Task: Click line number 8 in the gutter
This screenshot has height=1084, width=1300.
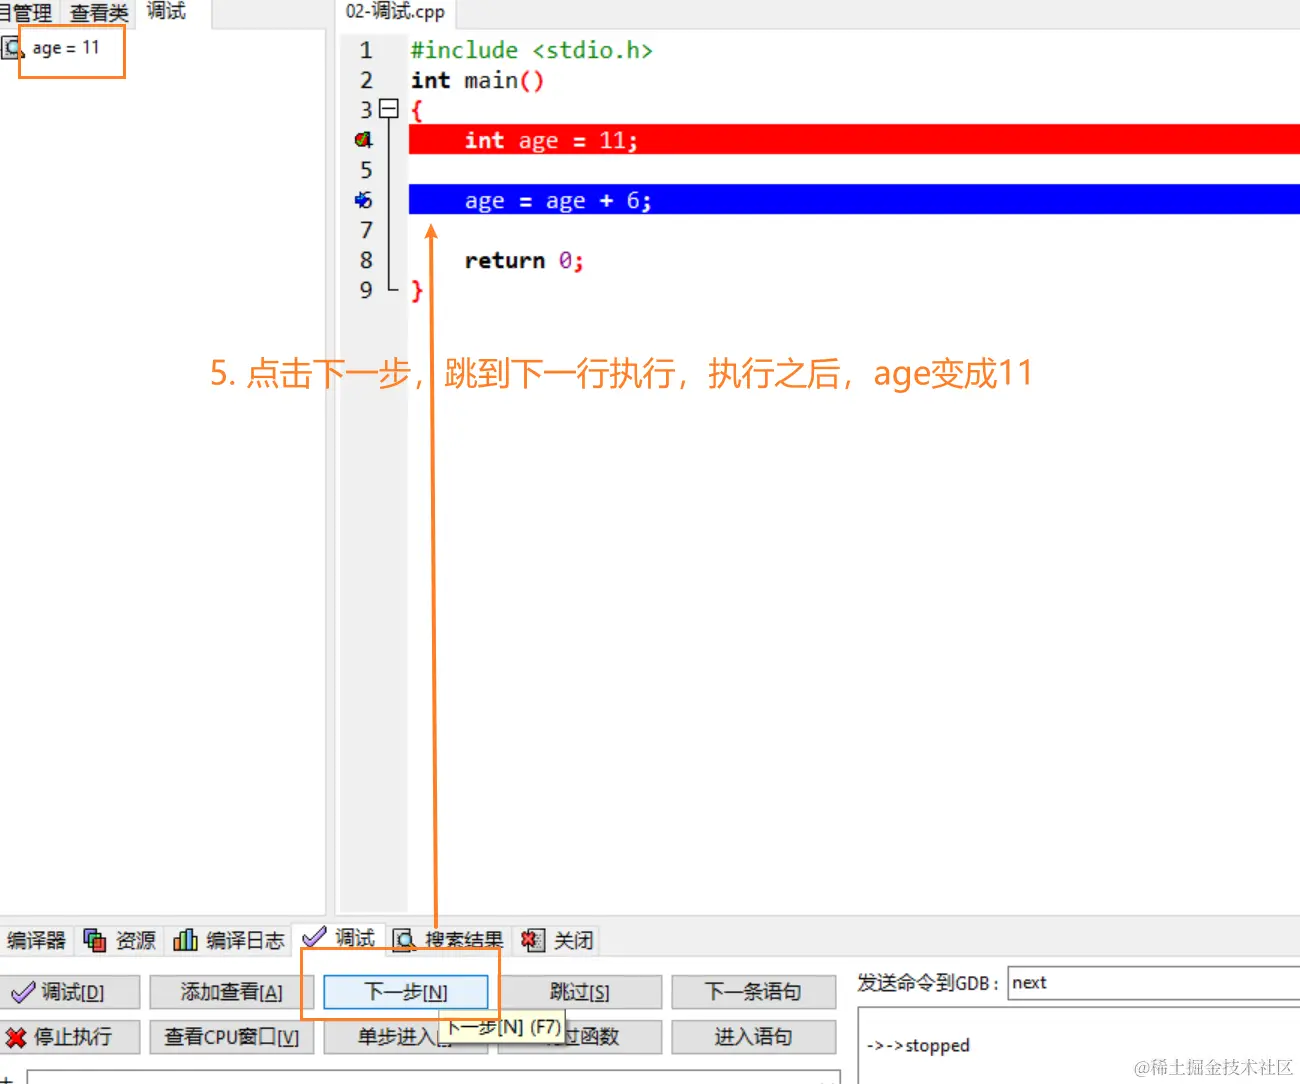Action: click(366, 260)
